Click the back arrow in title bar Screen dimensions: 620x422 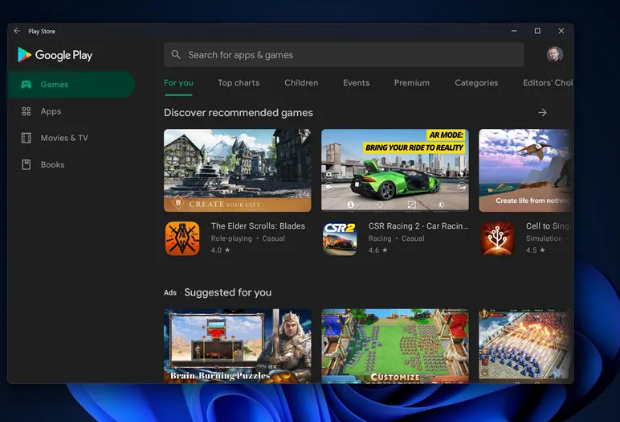17,31
